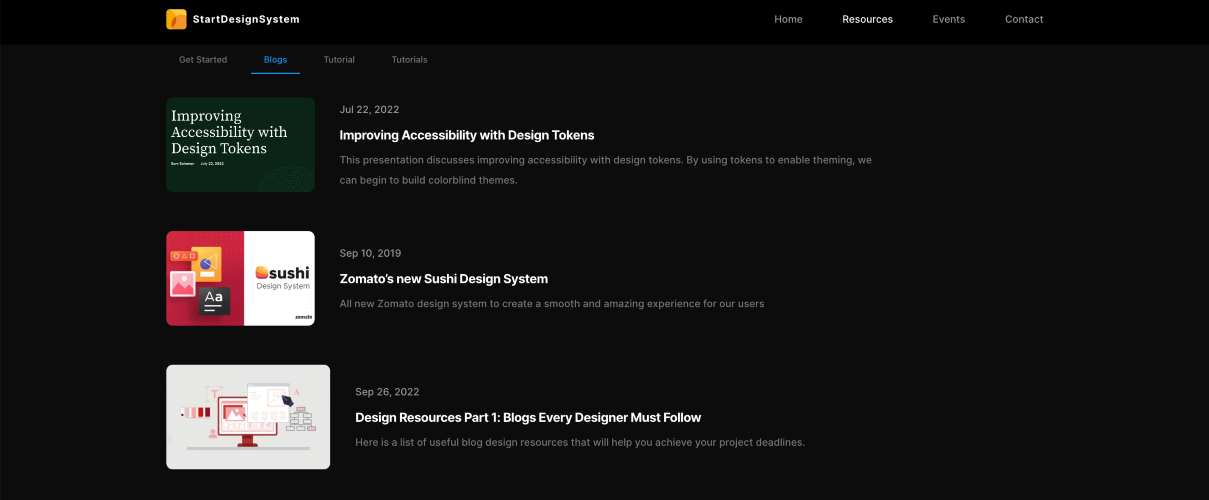1209x500 pixels.
Task: Open the Sushi Design System thumbnail
Action: (x=240, y=278)
